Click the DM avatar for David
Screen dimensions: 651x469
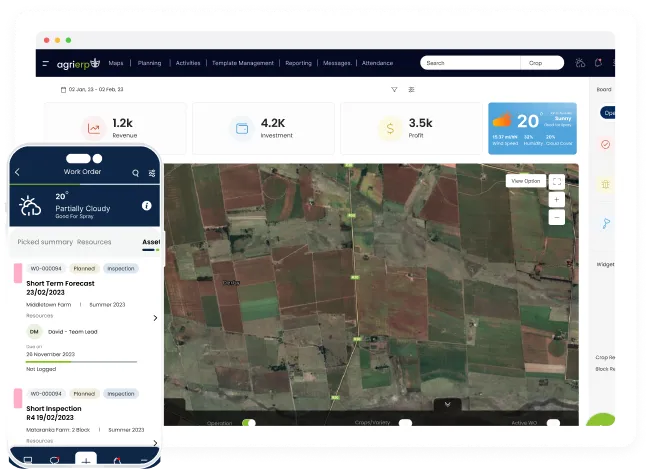pos(34,332)
